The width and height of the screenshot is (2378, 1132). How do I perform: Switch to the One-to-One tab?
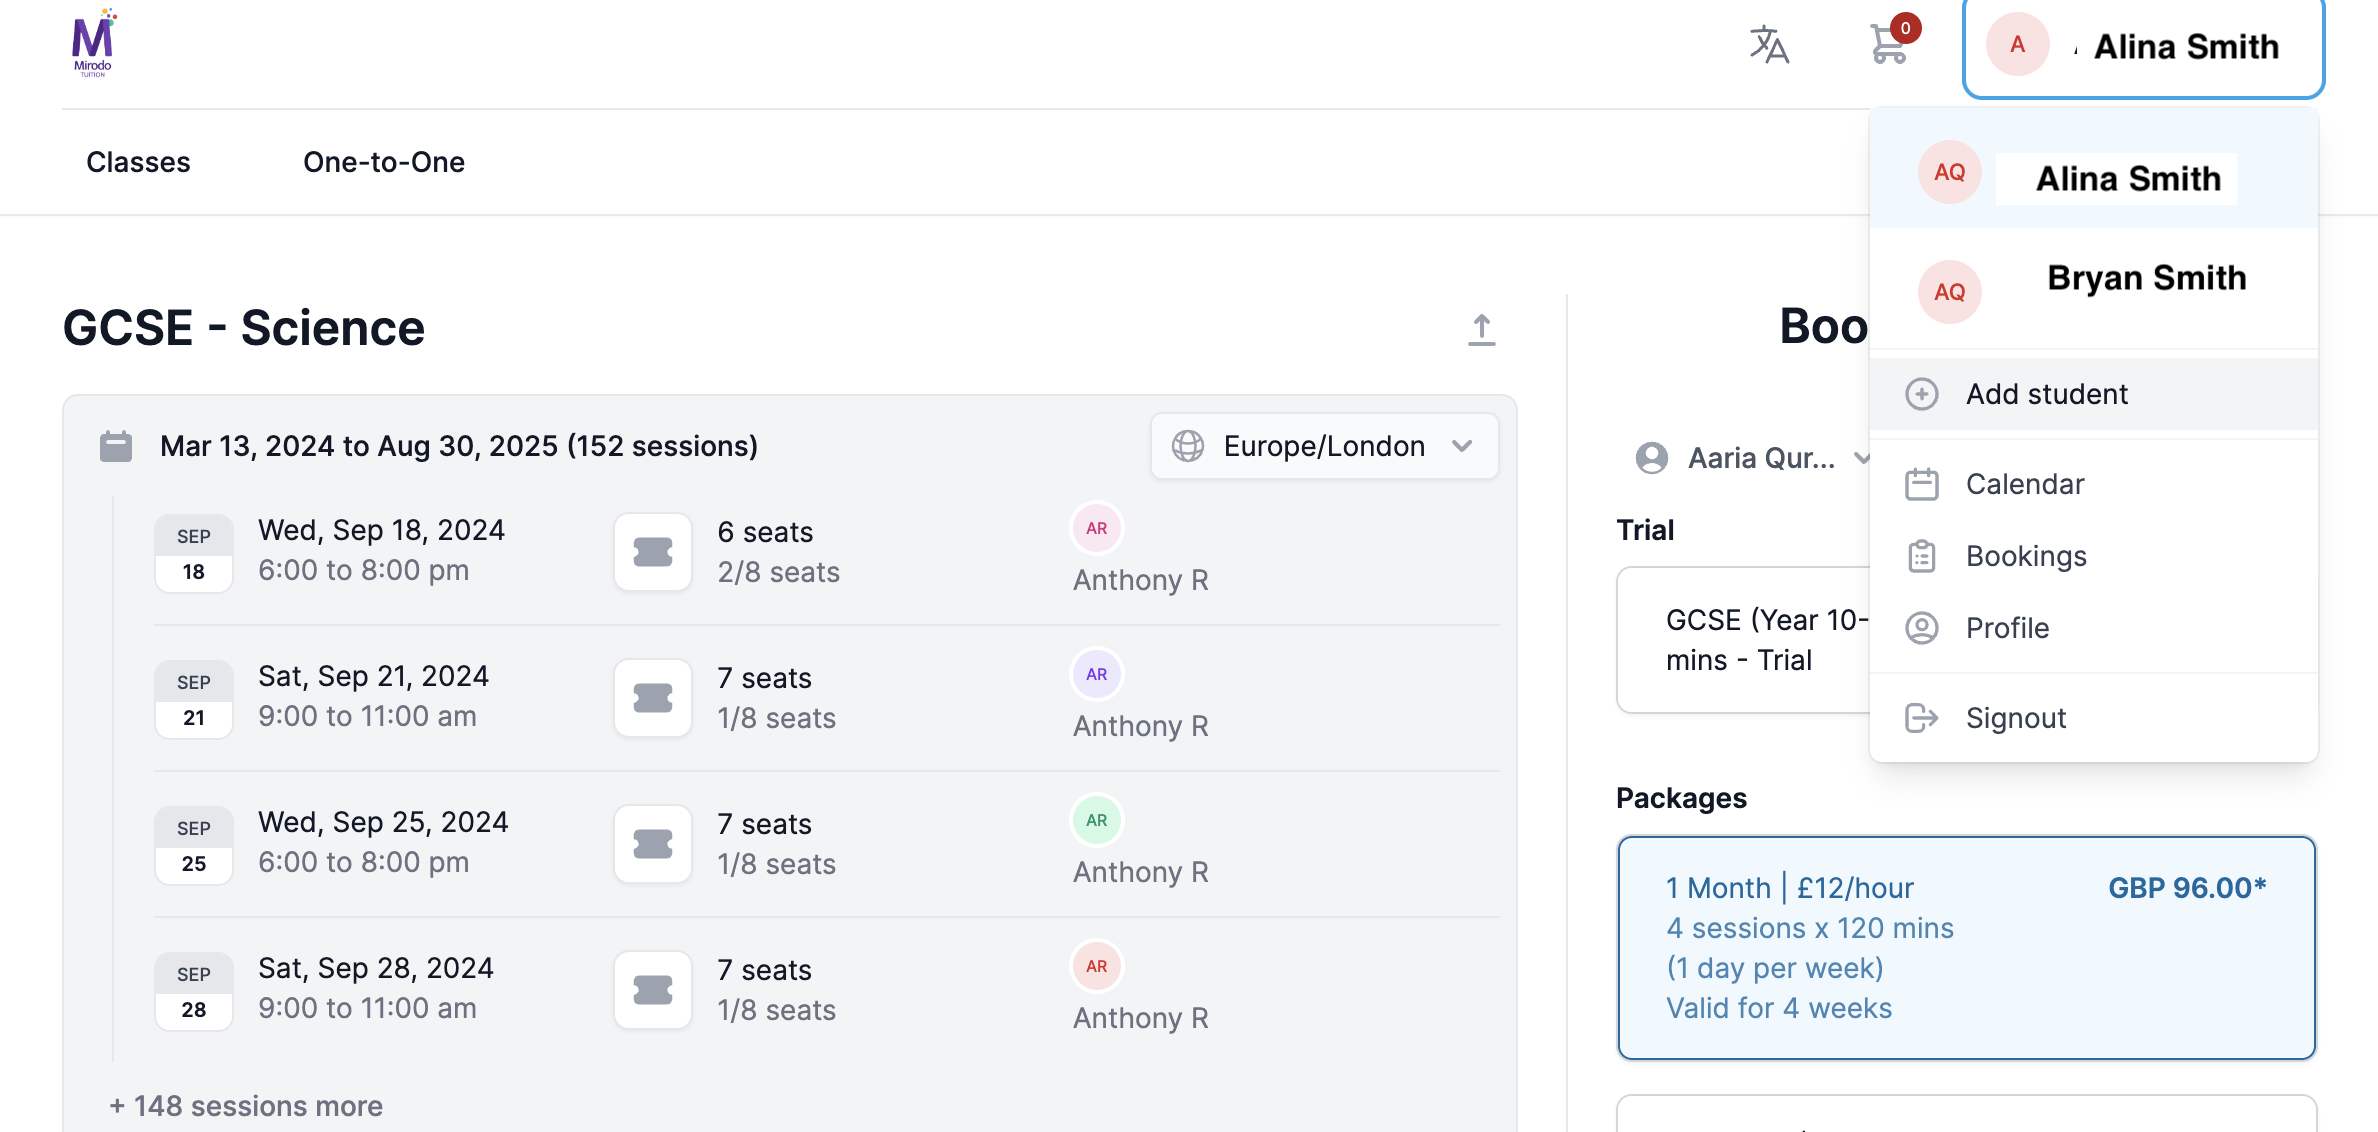(384, 162)
